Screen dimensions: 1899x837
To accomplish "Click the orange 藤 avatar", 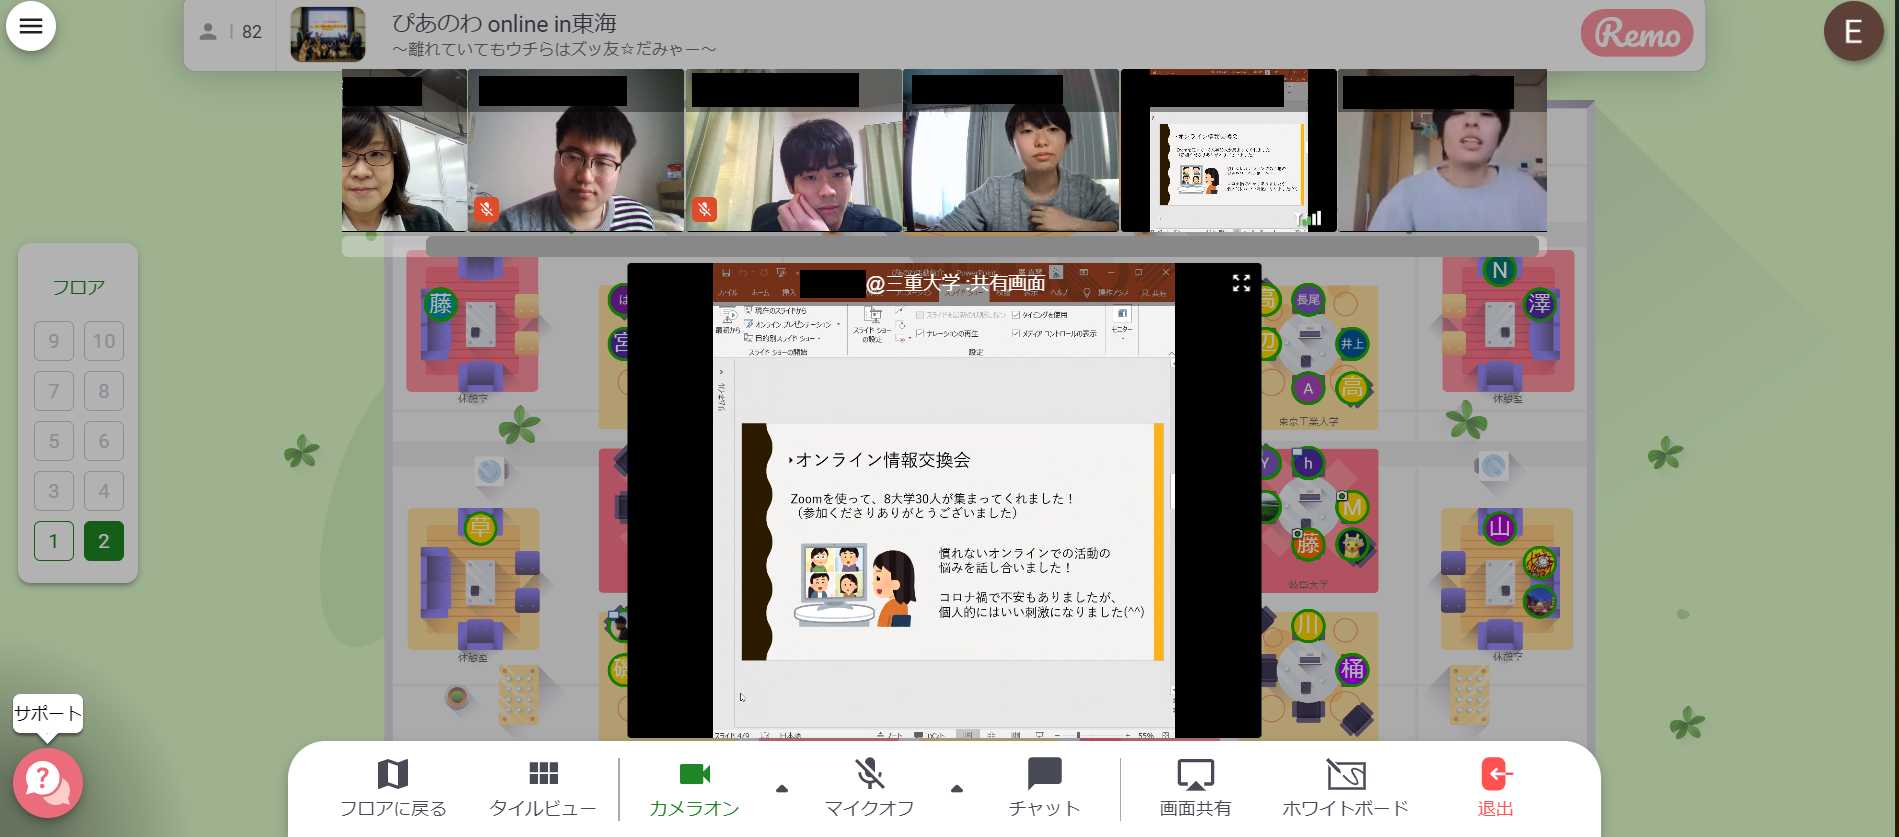I will coord(1308,544).
